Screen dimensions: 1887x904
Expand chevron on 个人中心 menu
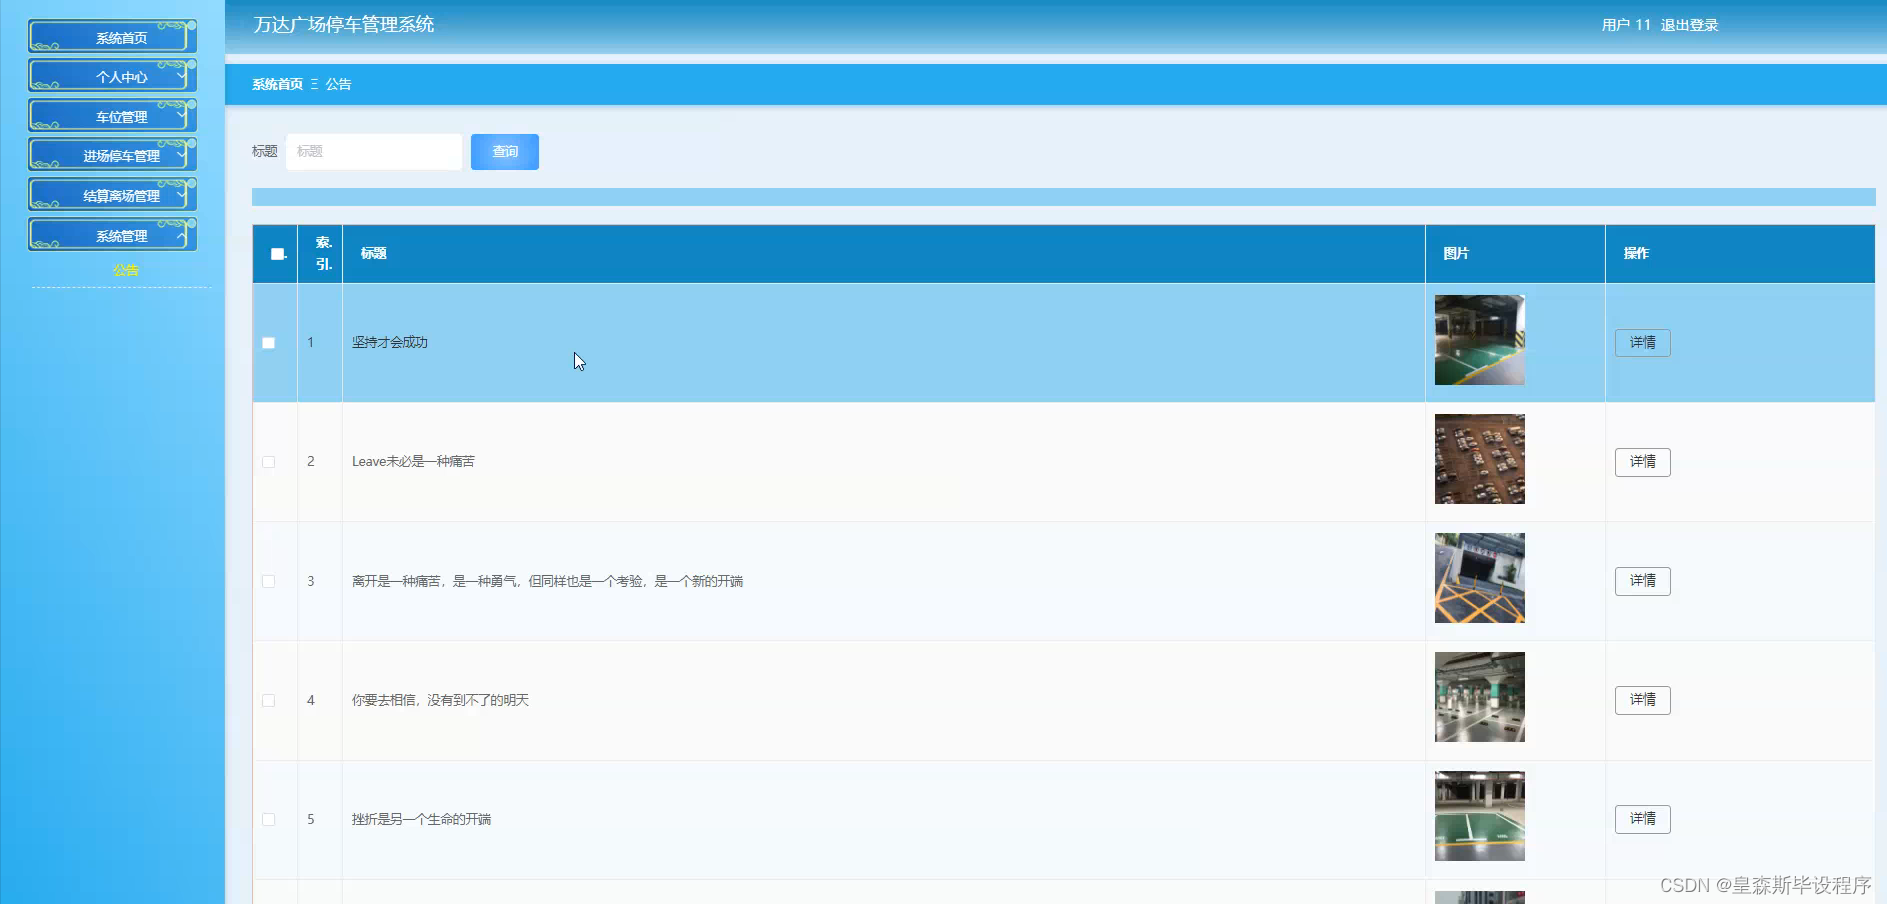pyautogui.click(x=181, y=75)
